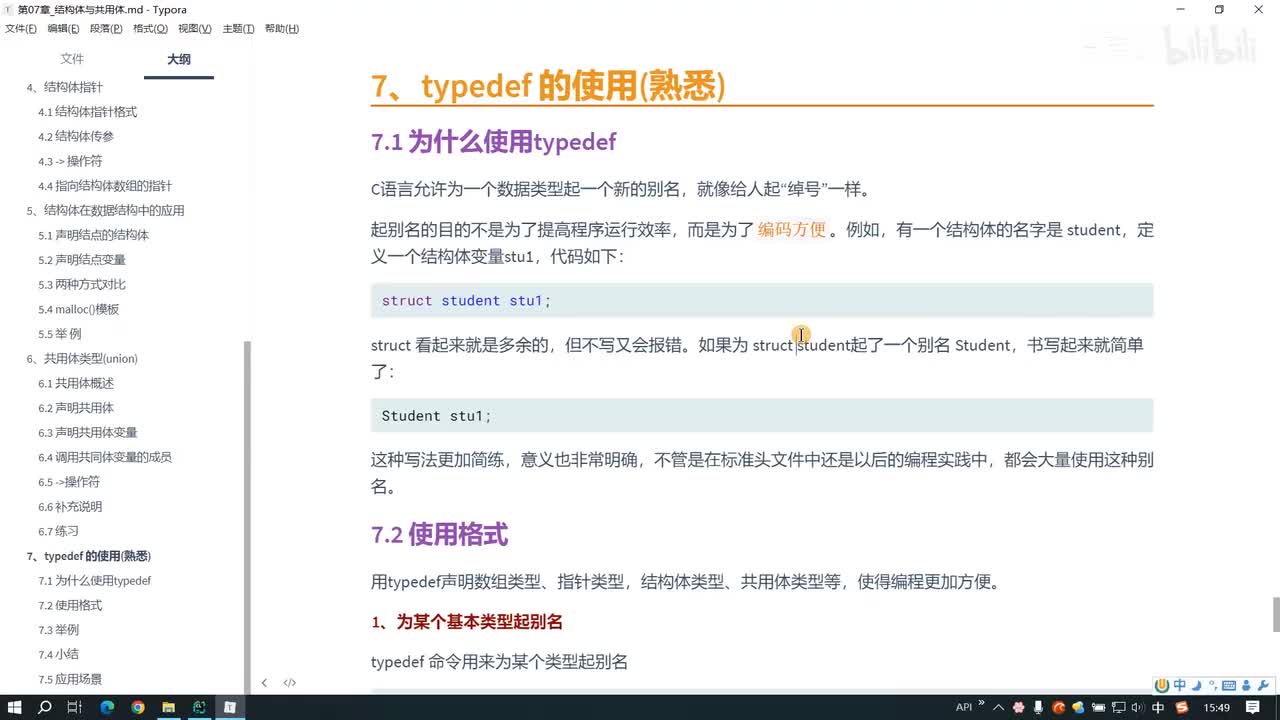Open Task View on the taskbar
The height and width of the screenshot is (720, 1280).
75,707
